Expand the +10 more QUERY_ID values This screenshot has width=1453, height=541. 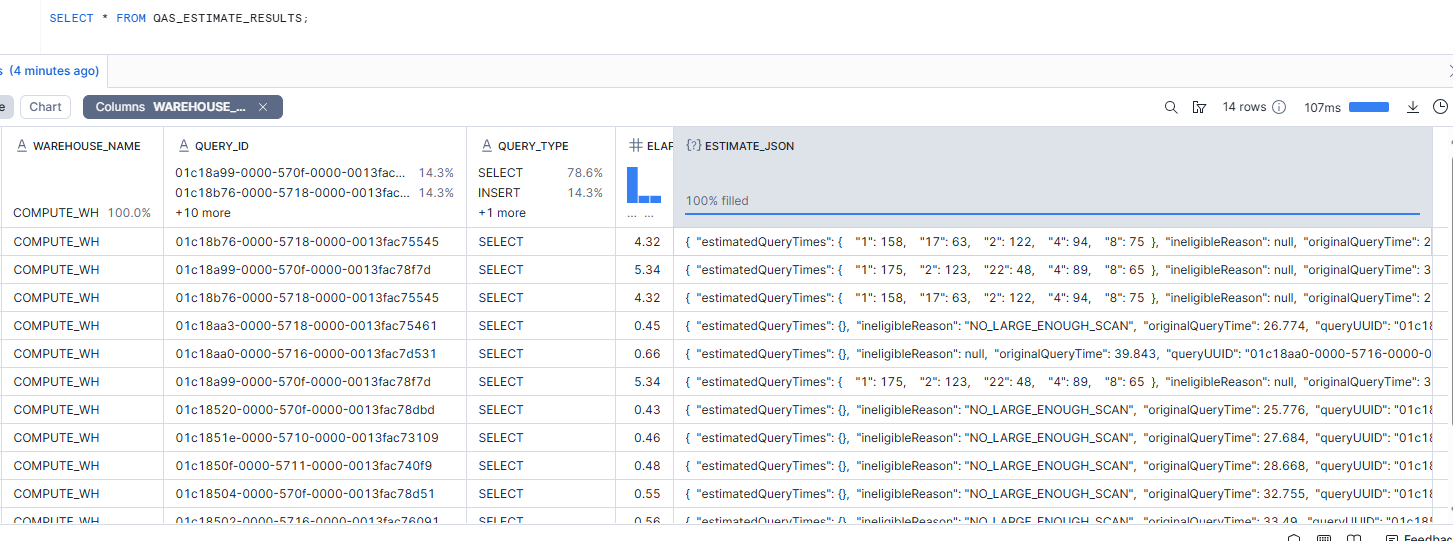203,213
